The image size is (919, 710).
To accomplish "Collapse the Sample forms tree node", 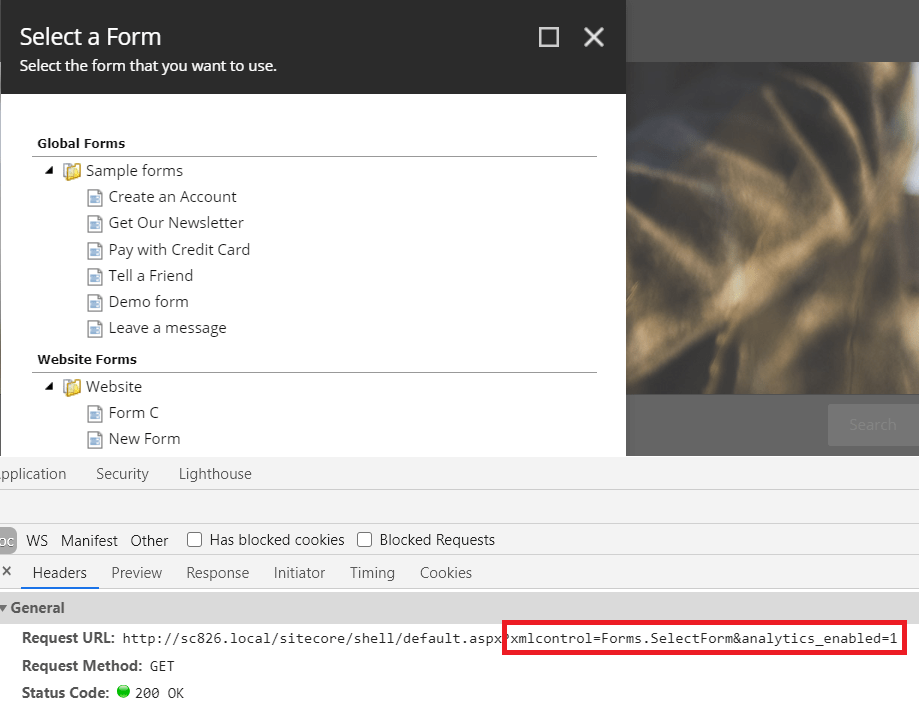I will 50,171.
